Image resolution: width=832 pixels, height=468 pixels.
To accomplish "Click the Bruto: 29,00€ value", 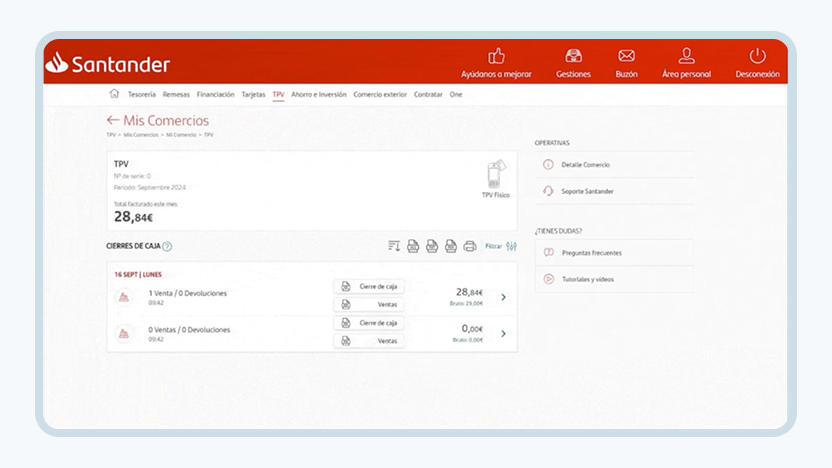I will 466,304.
